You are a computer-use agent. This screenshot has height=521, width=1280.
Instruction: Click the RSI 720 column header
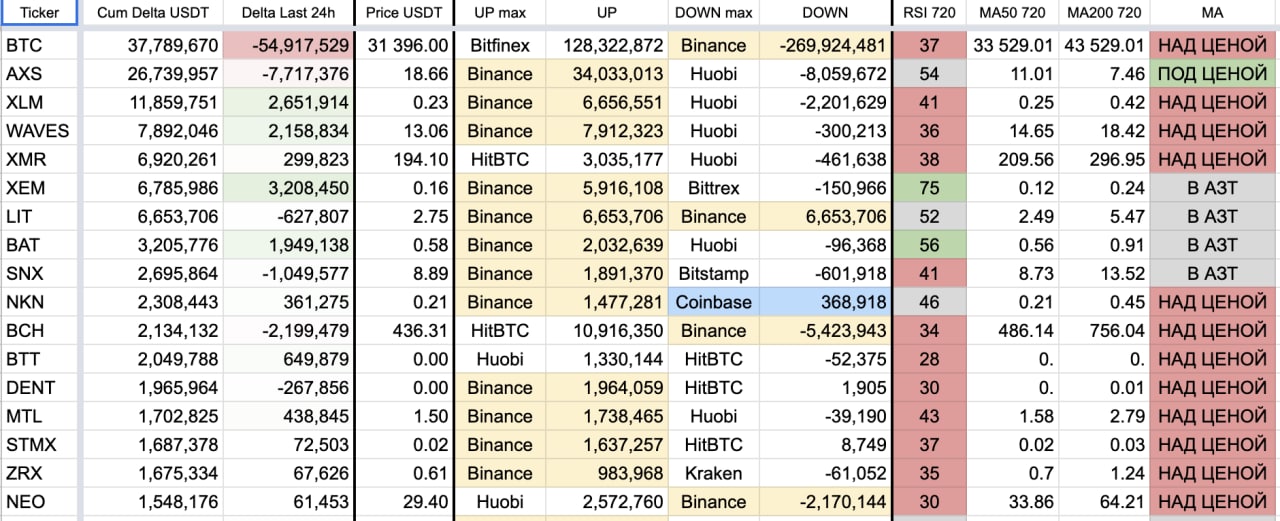(x=930, y=14)
